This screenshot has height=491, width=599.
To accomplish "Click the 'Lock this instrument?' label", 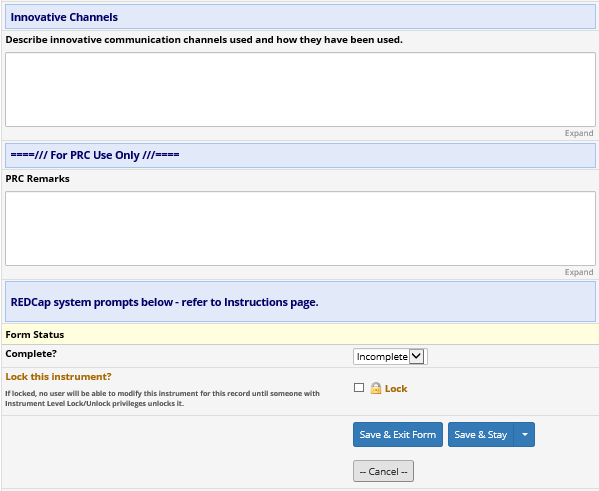I will click(x=58, y=377).
